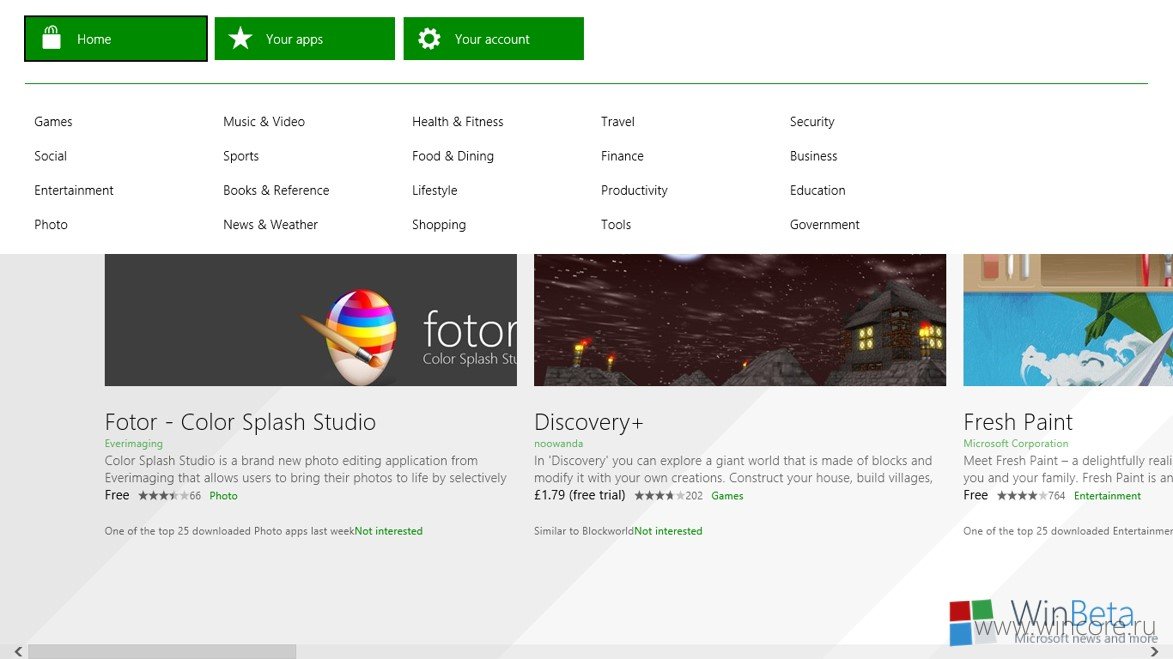Click the Discovery+ star rating
Viewport: 1173px width, 659px height.
coord(659,496)
